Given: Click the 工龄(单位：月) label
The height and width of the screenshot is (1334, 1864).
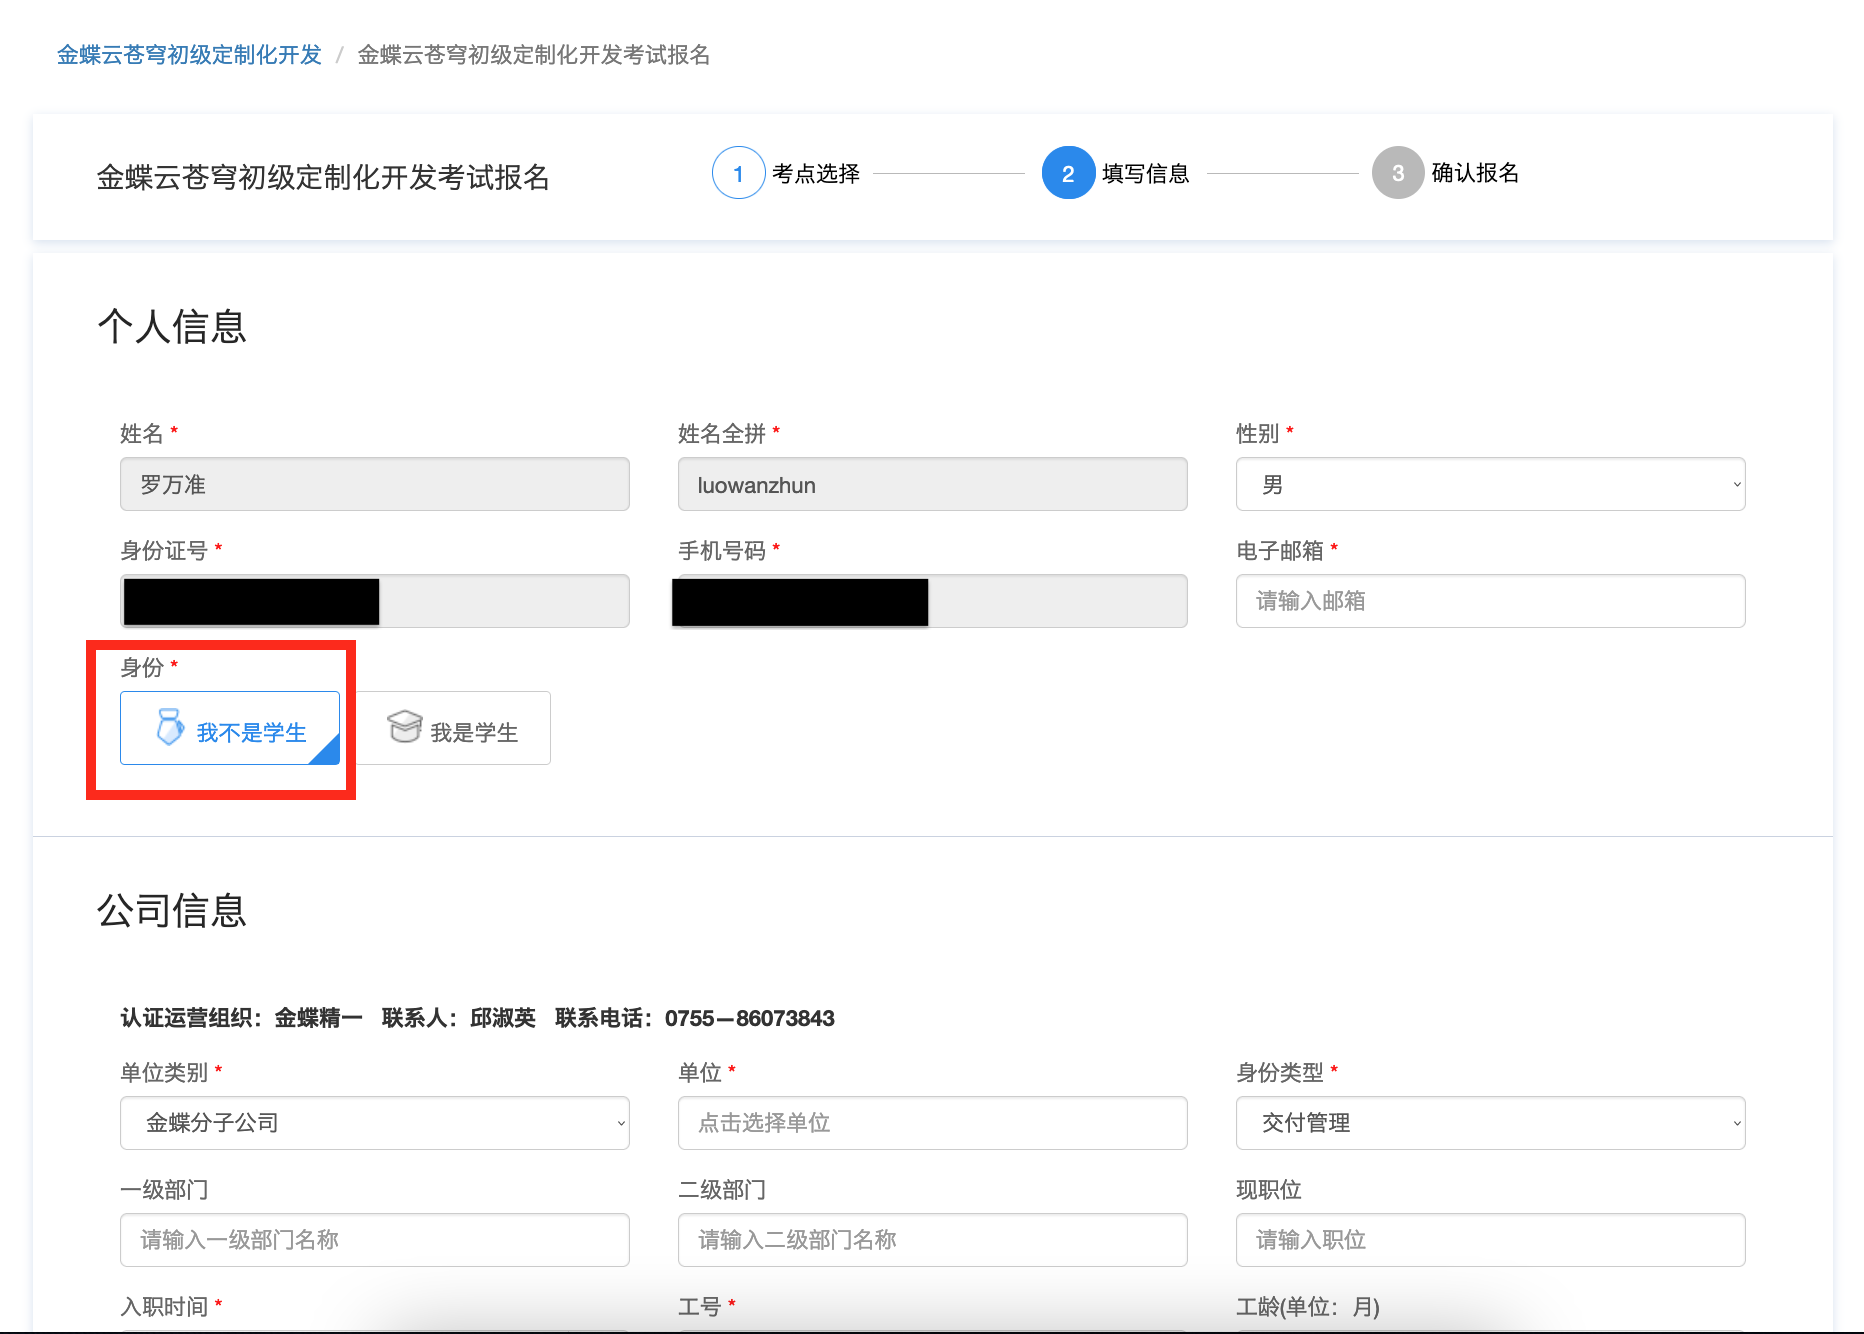Looking at the screenshot, I should 1308,1307.
